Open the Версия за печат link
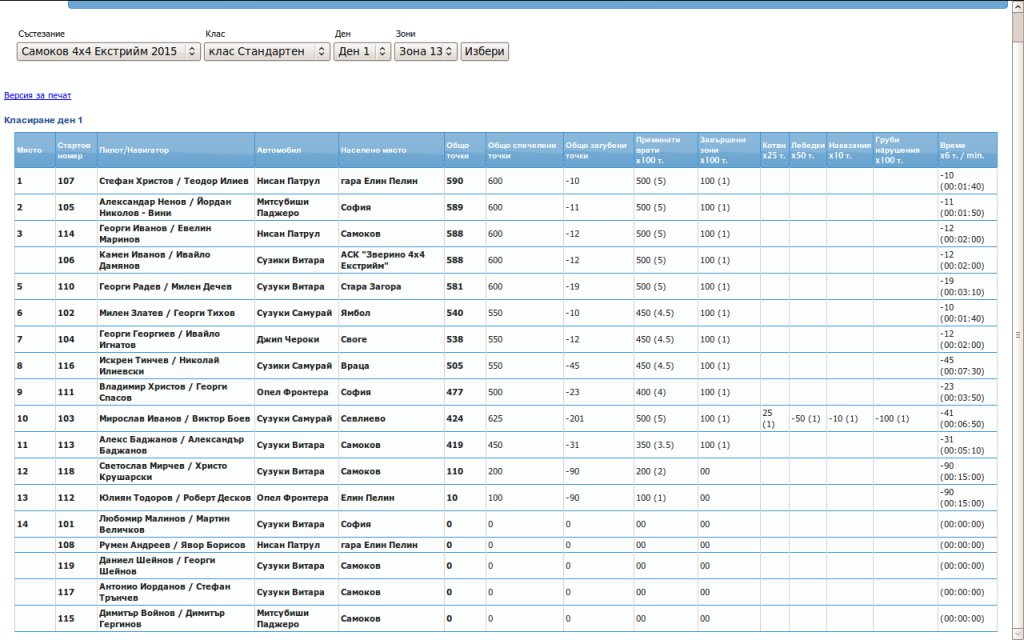Image resolution: width=1024 pixels, height=640 pixels. click(x=37, y=96)
